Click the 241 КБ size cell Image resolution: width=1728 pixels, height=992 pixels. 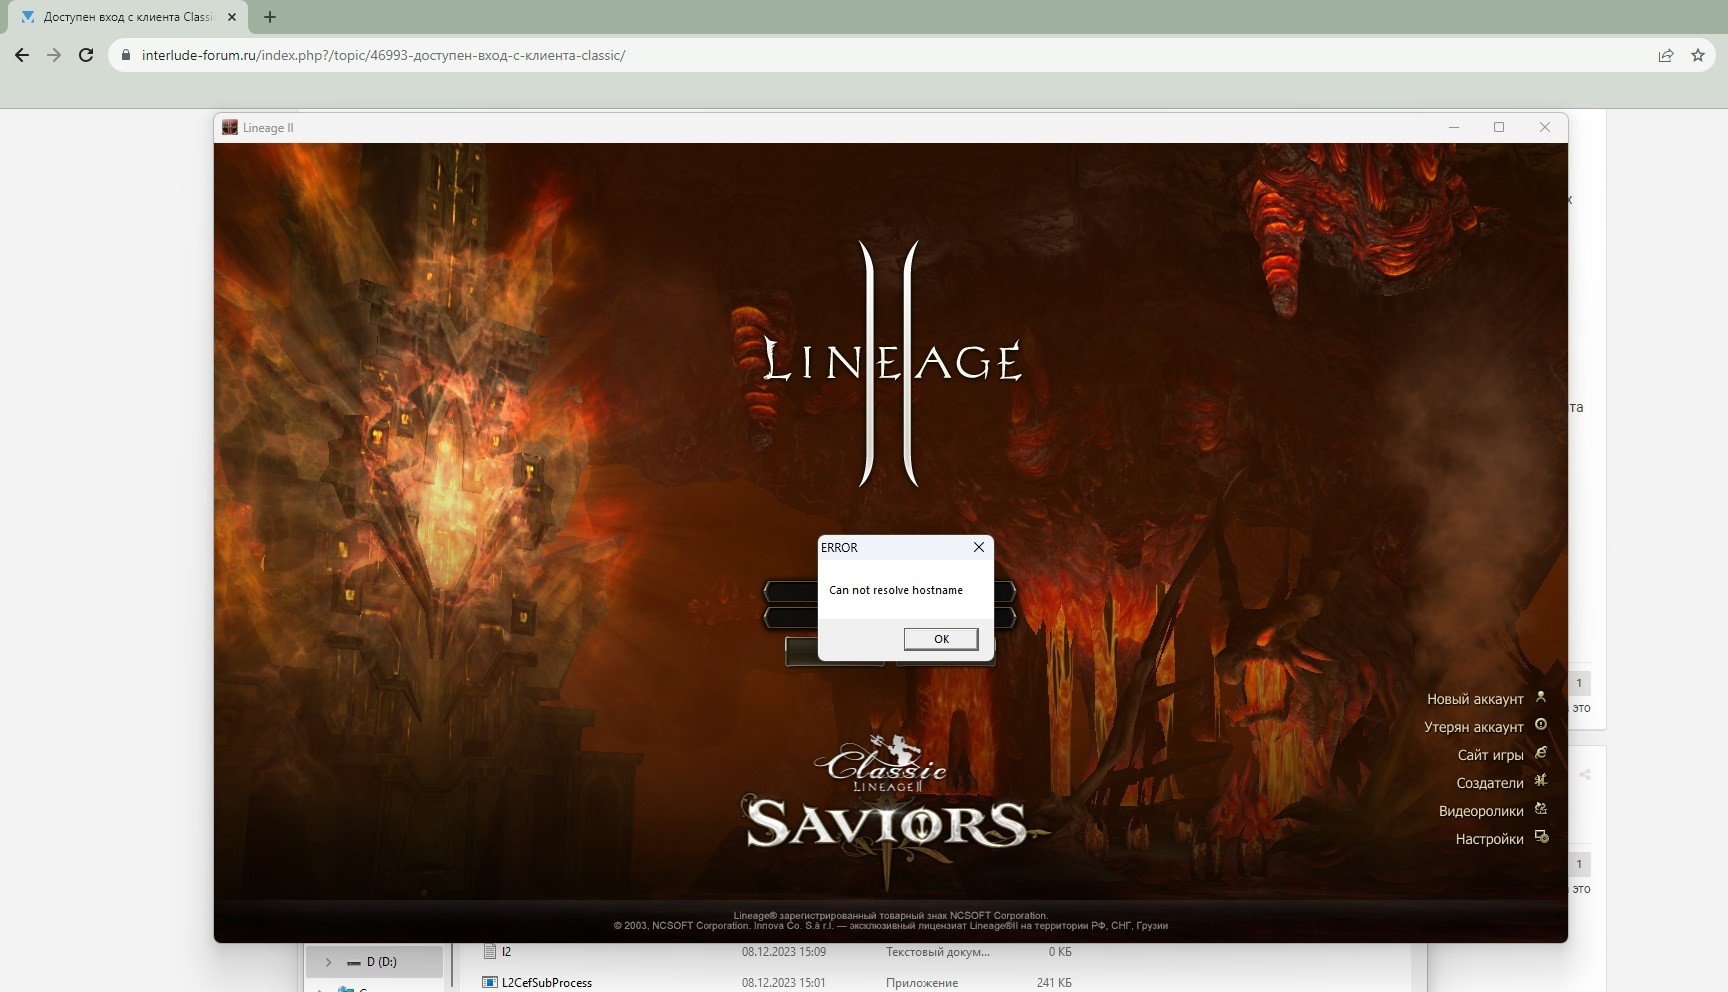[1054, 983]
